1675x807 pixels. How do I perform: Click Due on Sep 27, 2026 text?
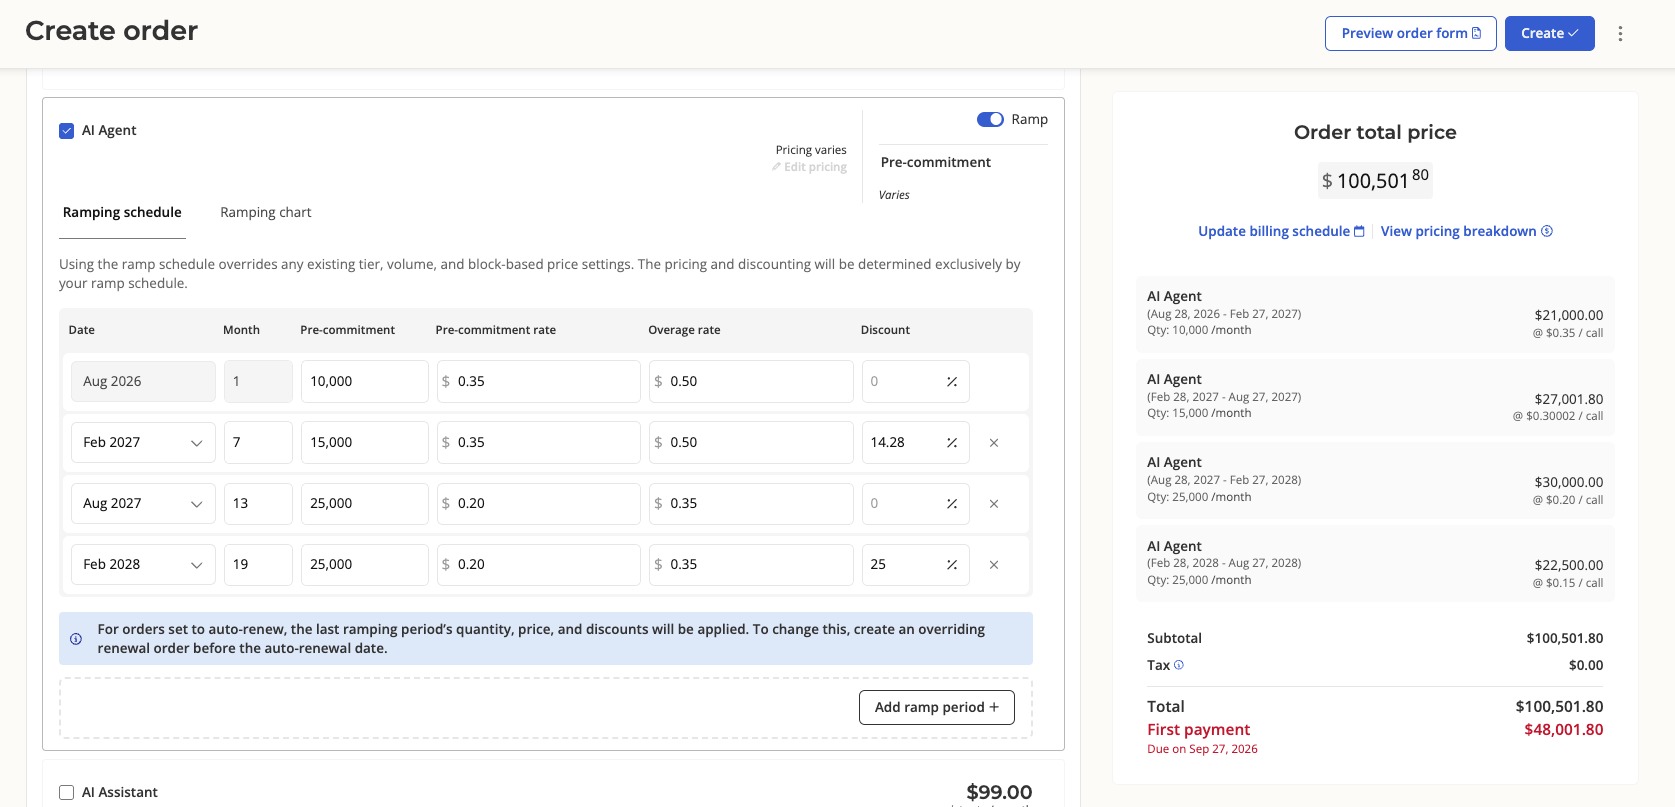pyautogui.click(x=1202, y=749)
